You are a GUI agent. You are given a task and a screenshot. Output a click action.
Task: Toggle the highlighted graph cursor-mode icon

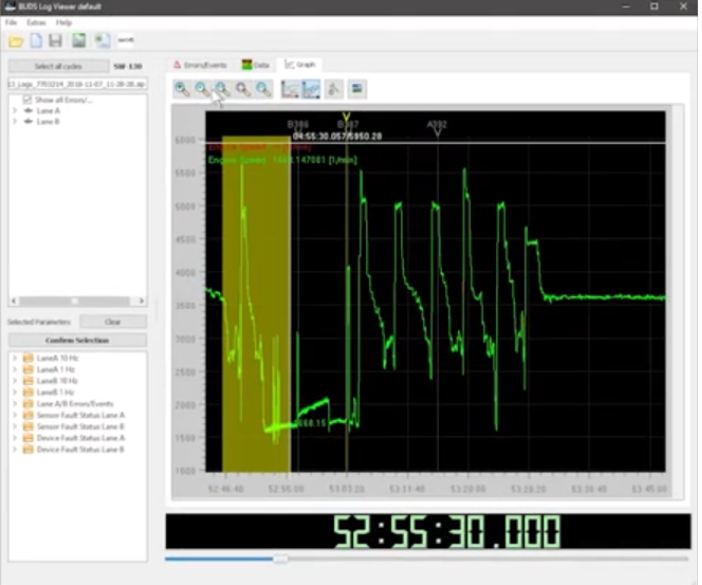311,89
